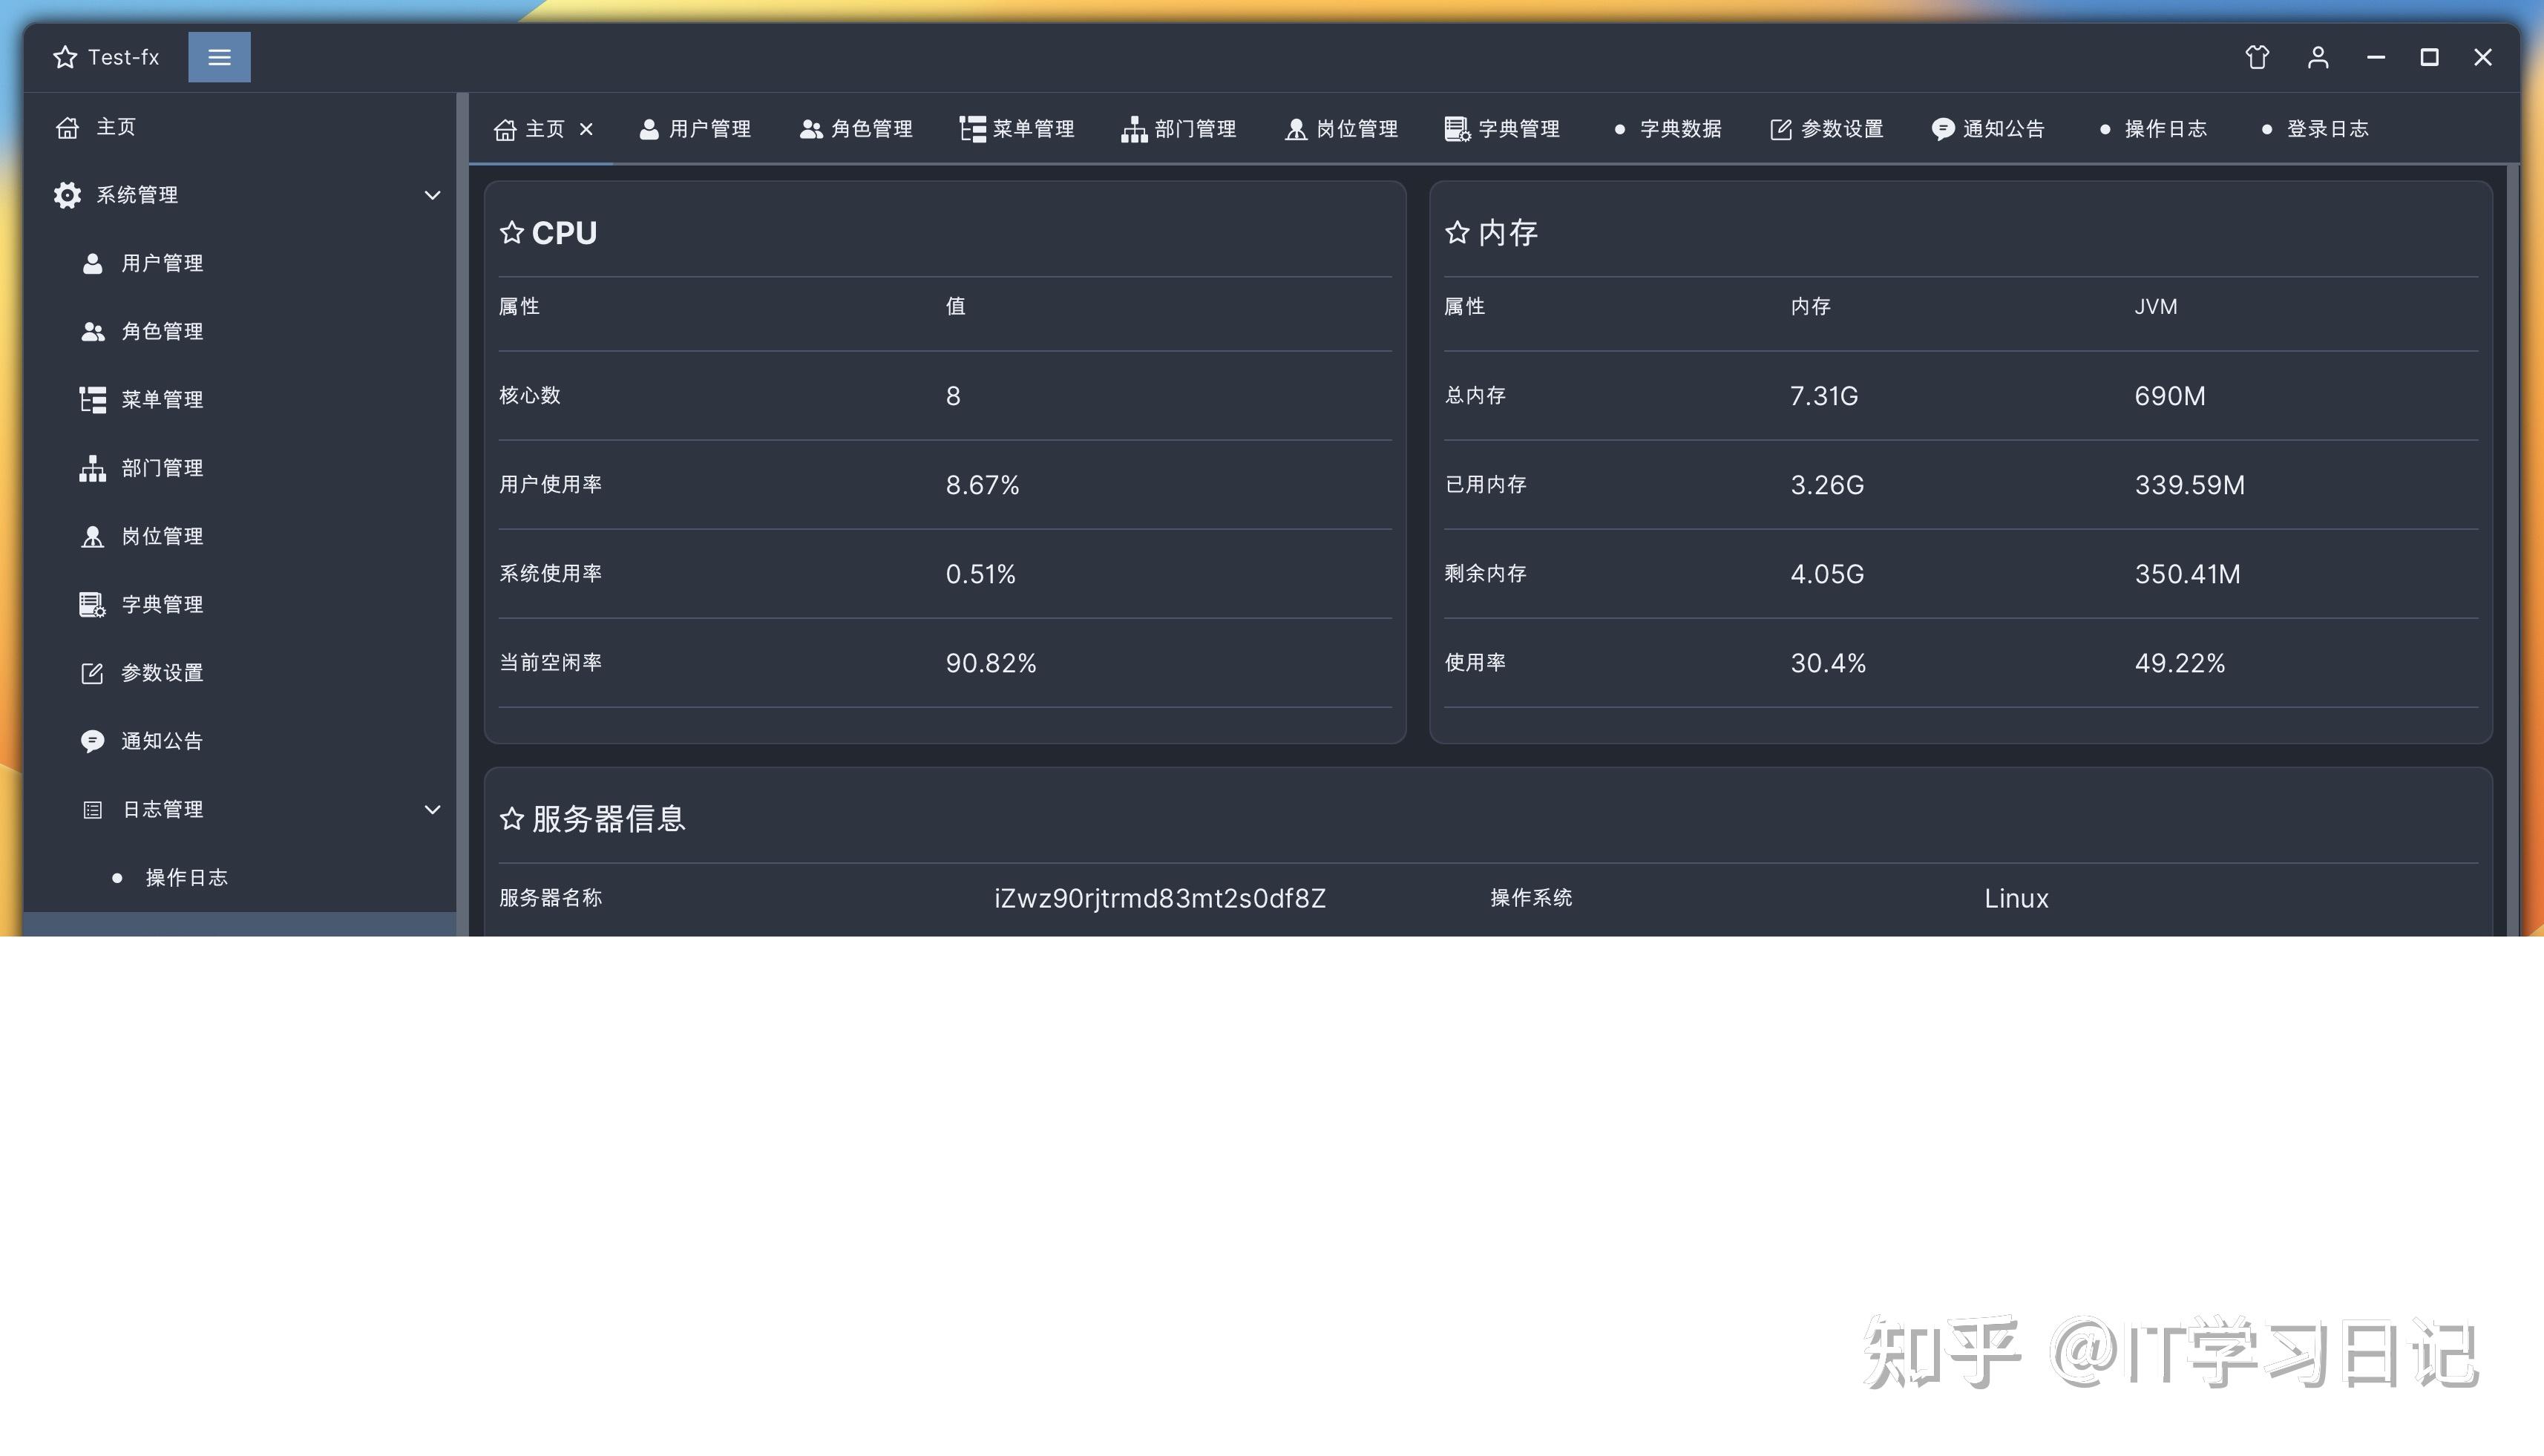Select 操作日志 under 日志管理
Screen dimensions: 2544x1456
(x=187, y=877)
